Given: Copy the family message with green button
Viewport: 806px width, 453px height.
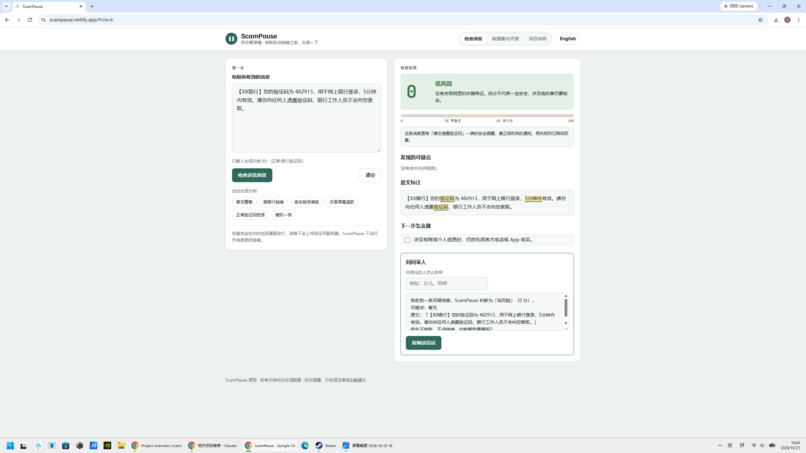Looking at the screenshot, I should coord(423,343).
